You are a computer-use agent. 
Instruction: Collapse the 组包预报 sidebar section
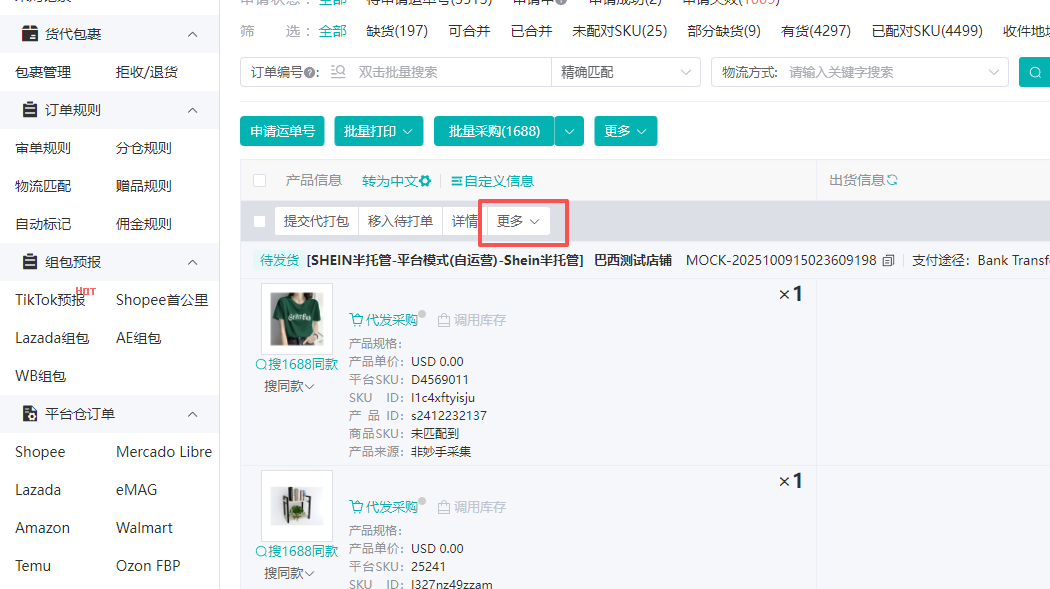tap(192, 262)
